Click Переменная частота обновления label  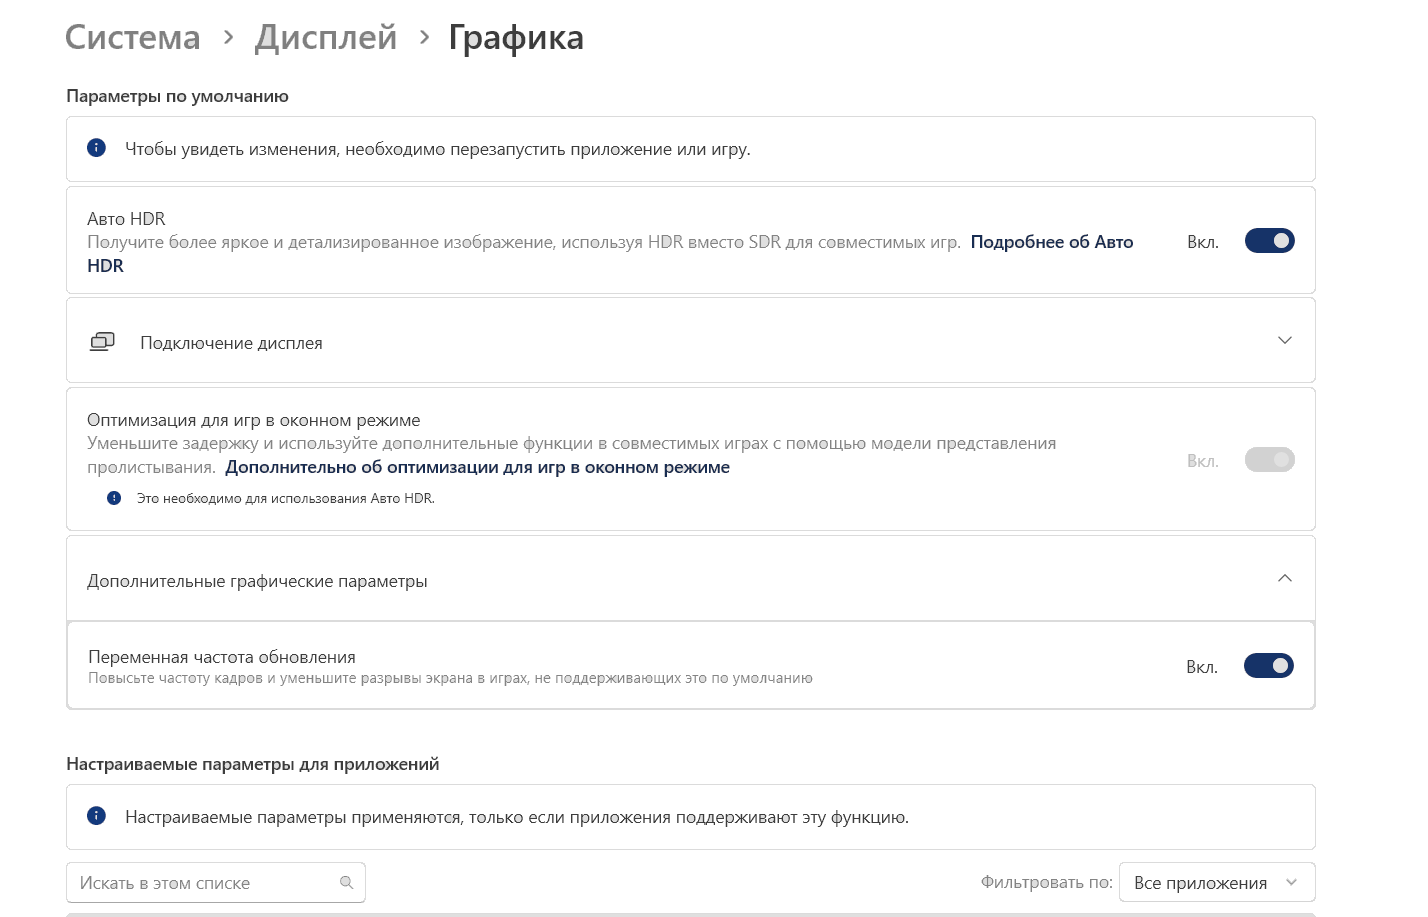tap(222, 657)
